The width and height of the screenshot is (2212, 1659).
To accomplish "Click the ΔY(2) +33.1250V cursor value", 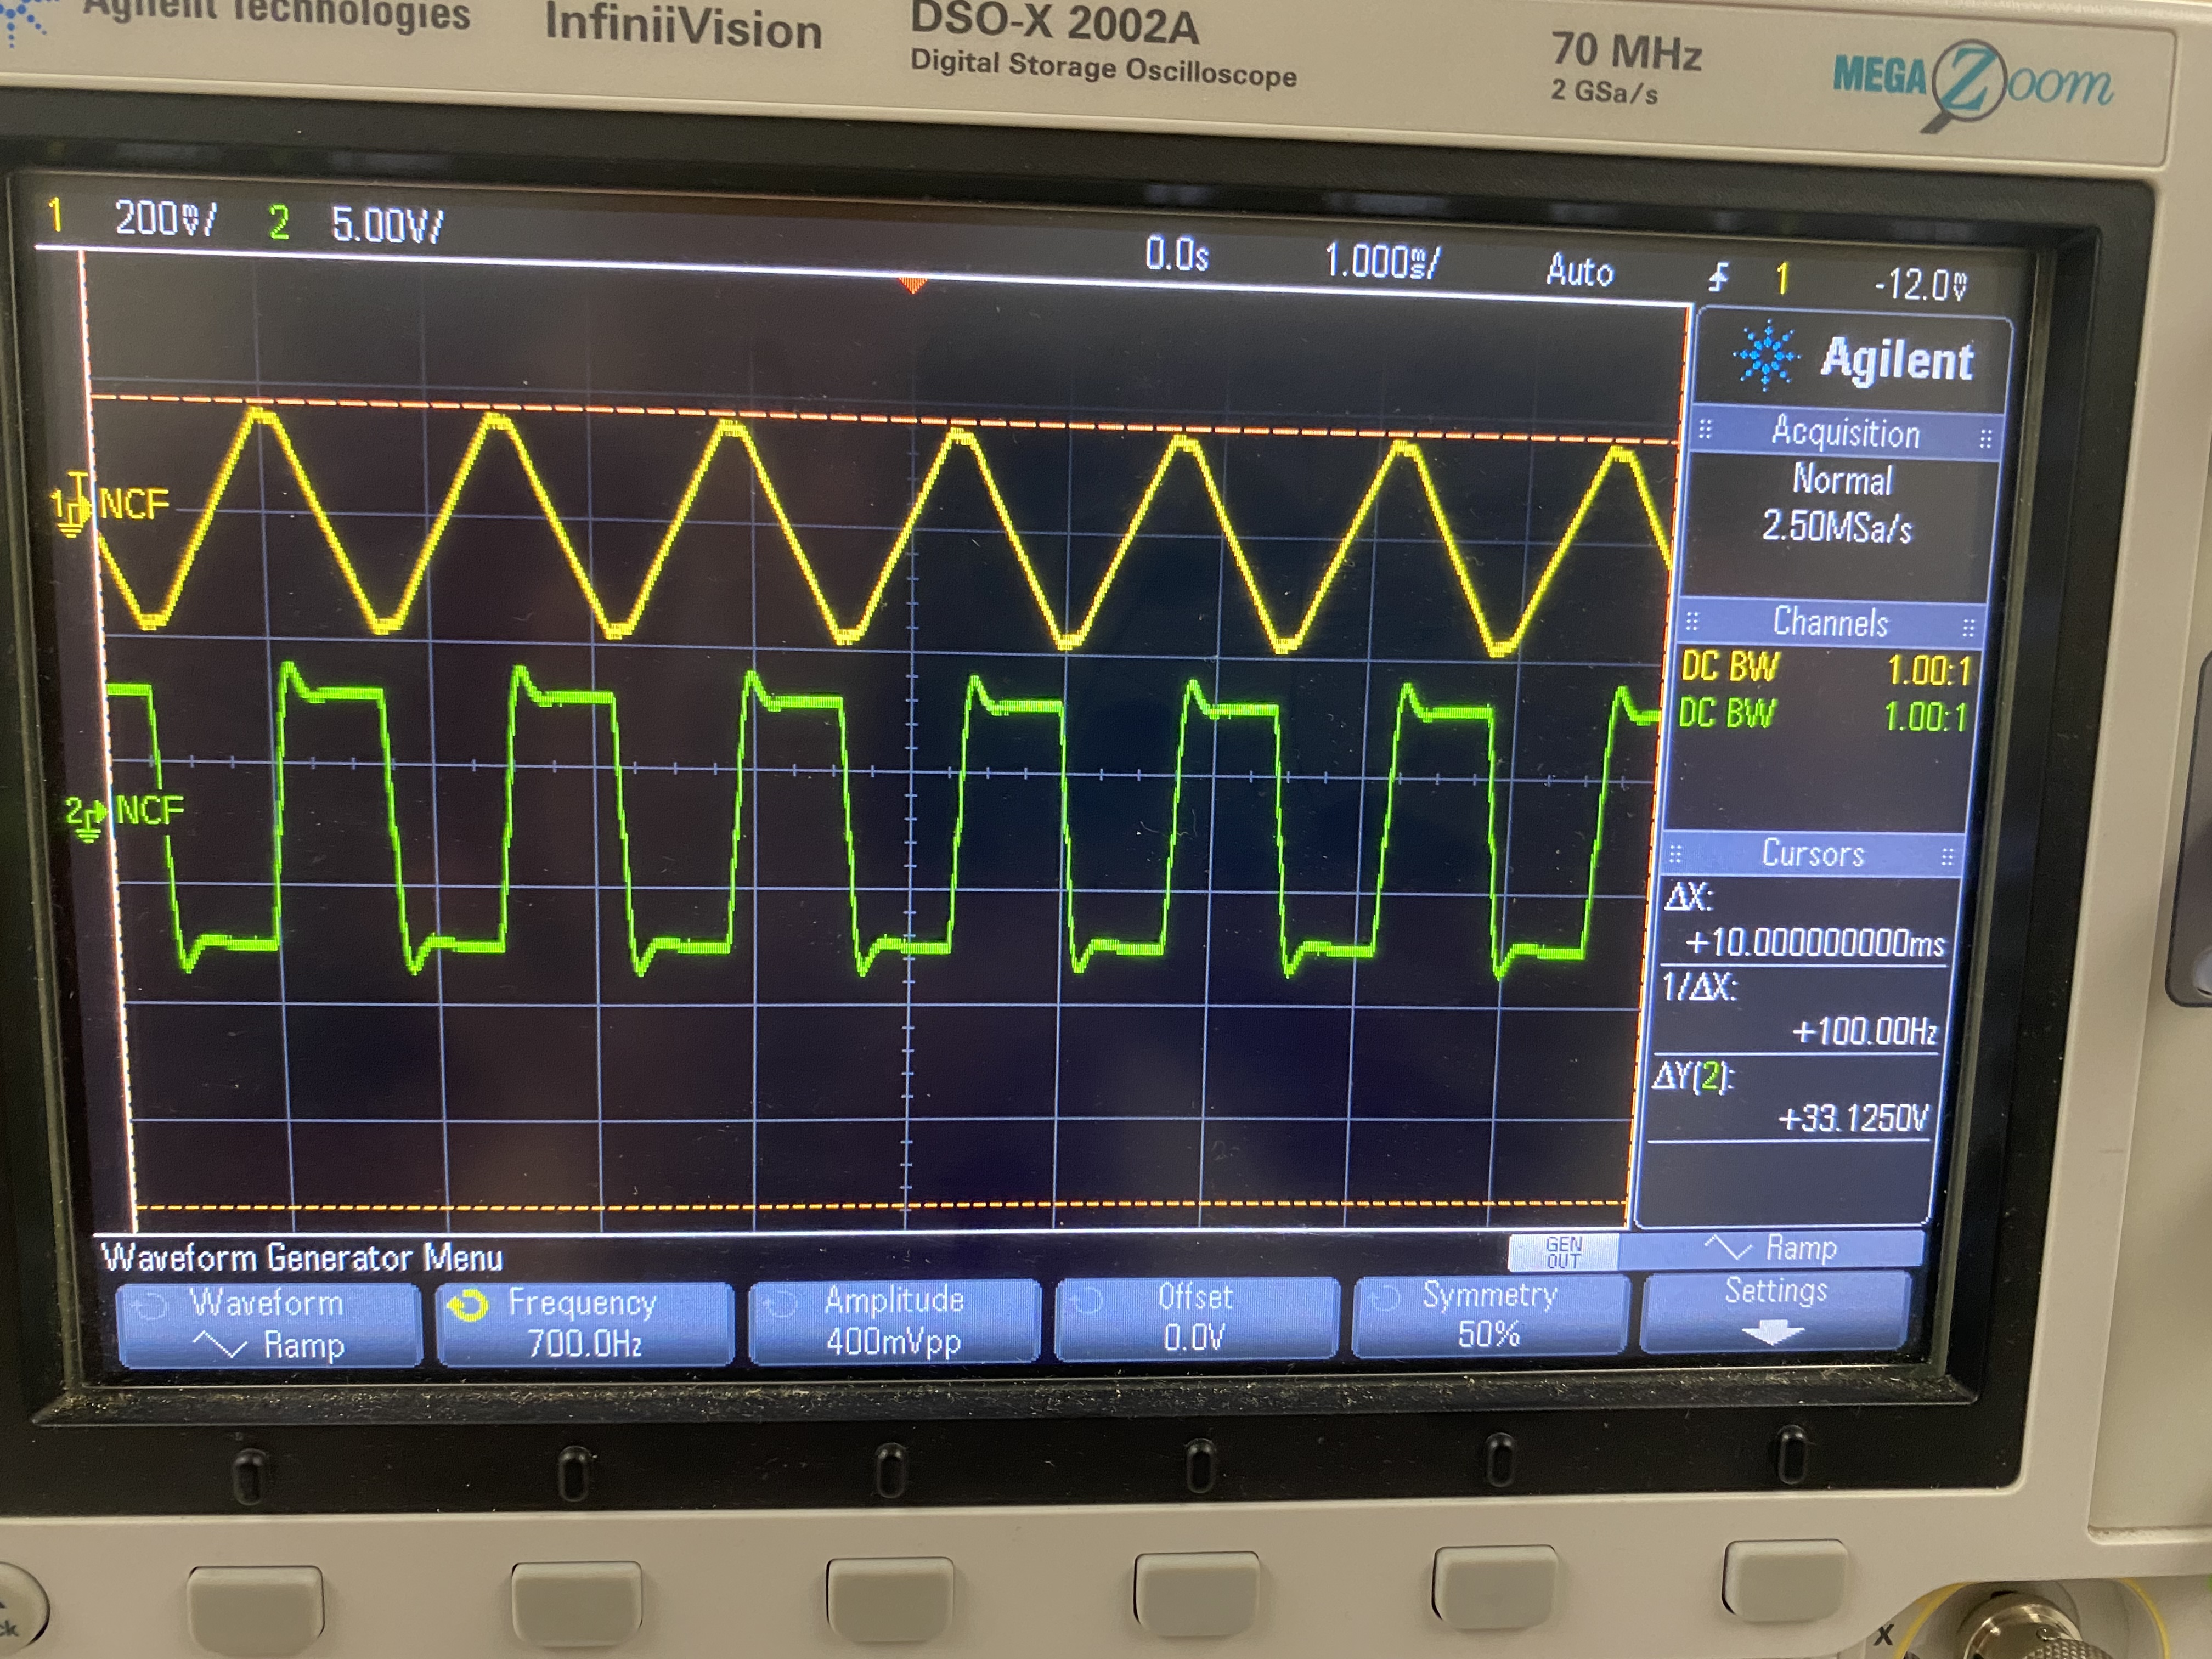I will (x=1853, y=1117).
